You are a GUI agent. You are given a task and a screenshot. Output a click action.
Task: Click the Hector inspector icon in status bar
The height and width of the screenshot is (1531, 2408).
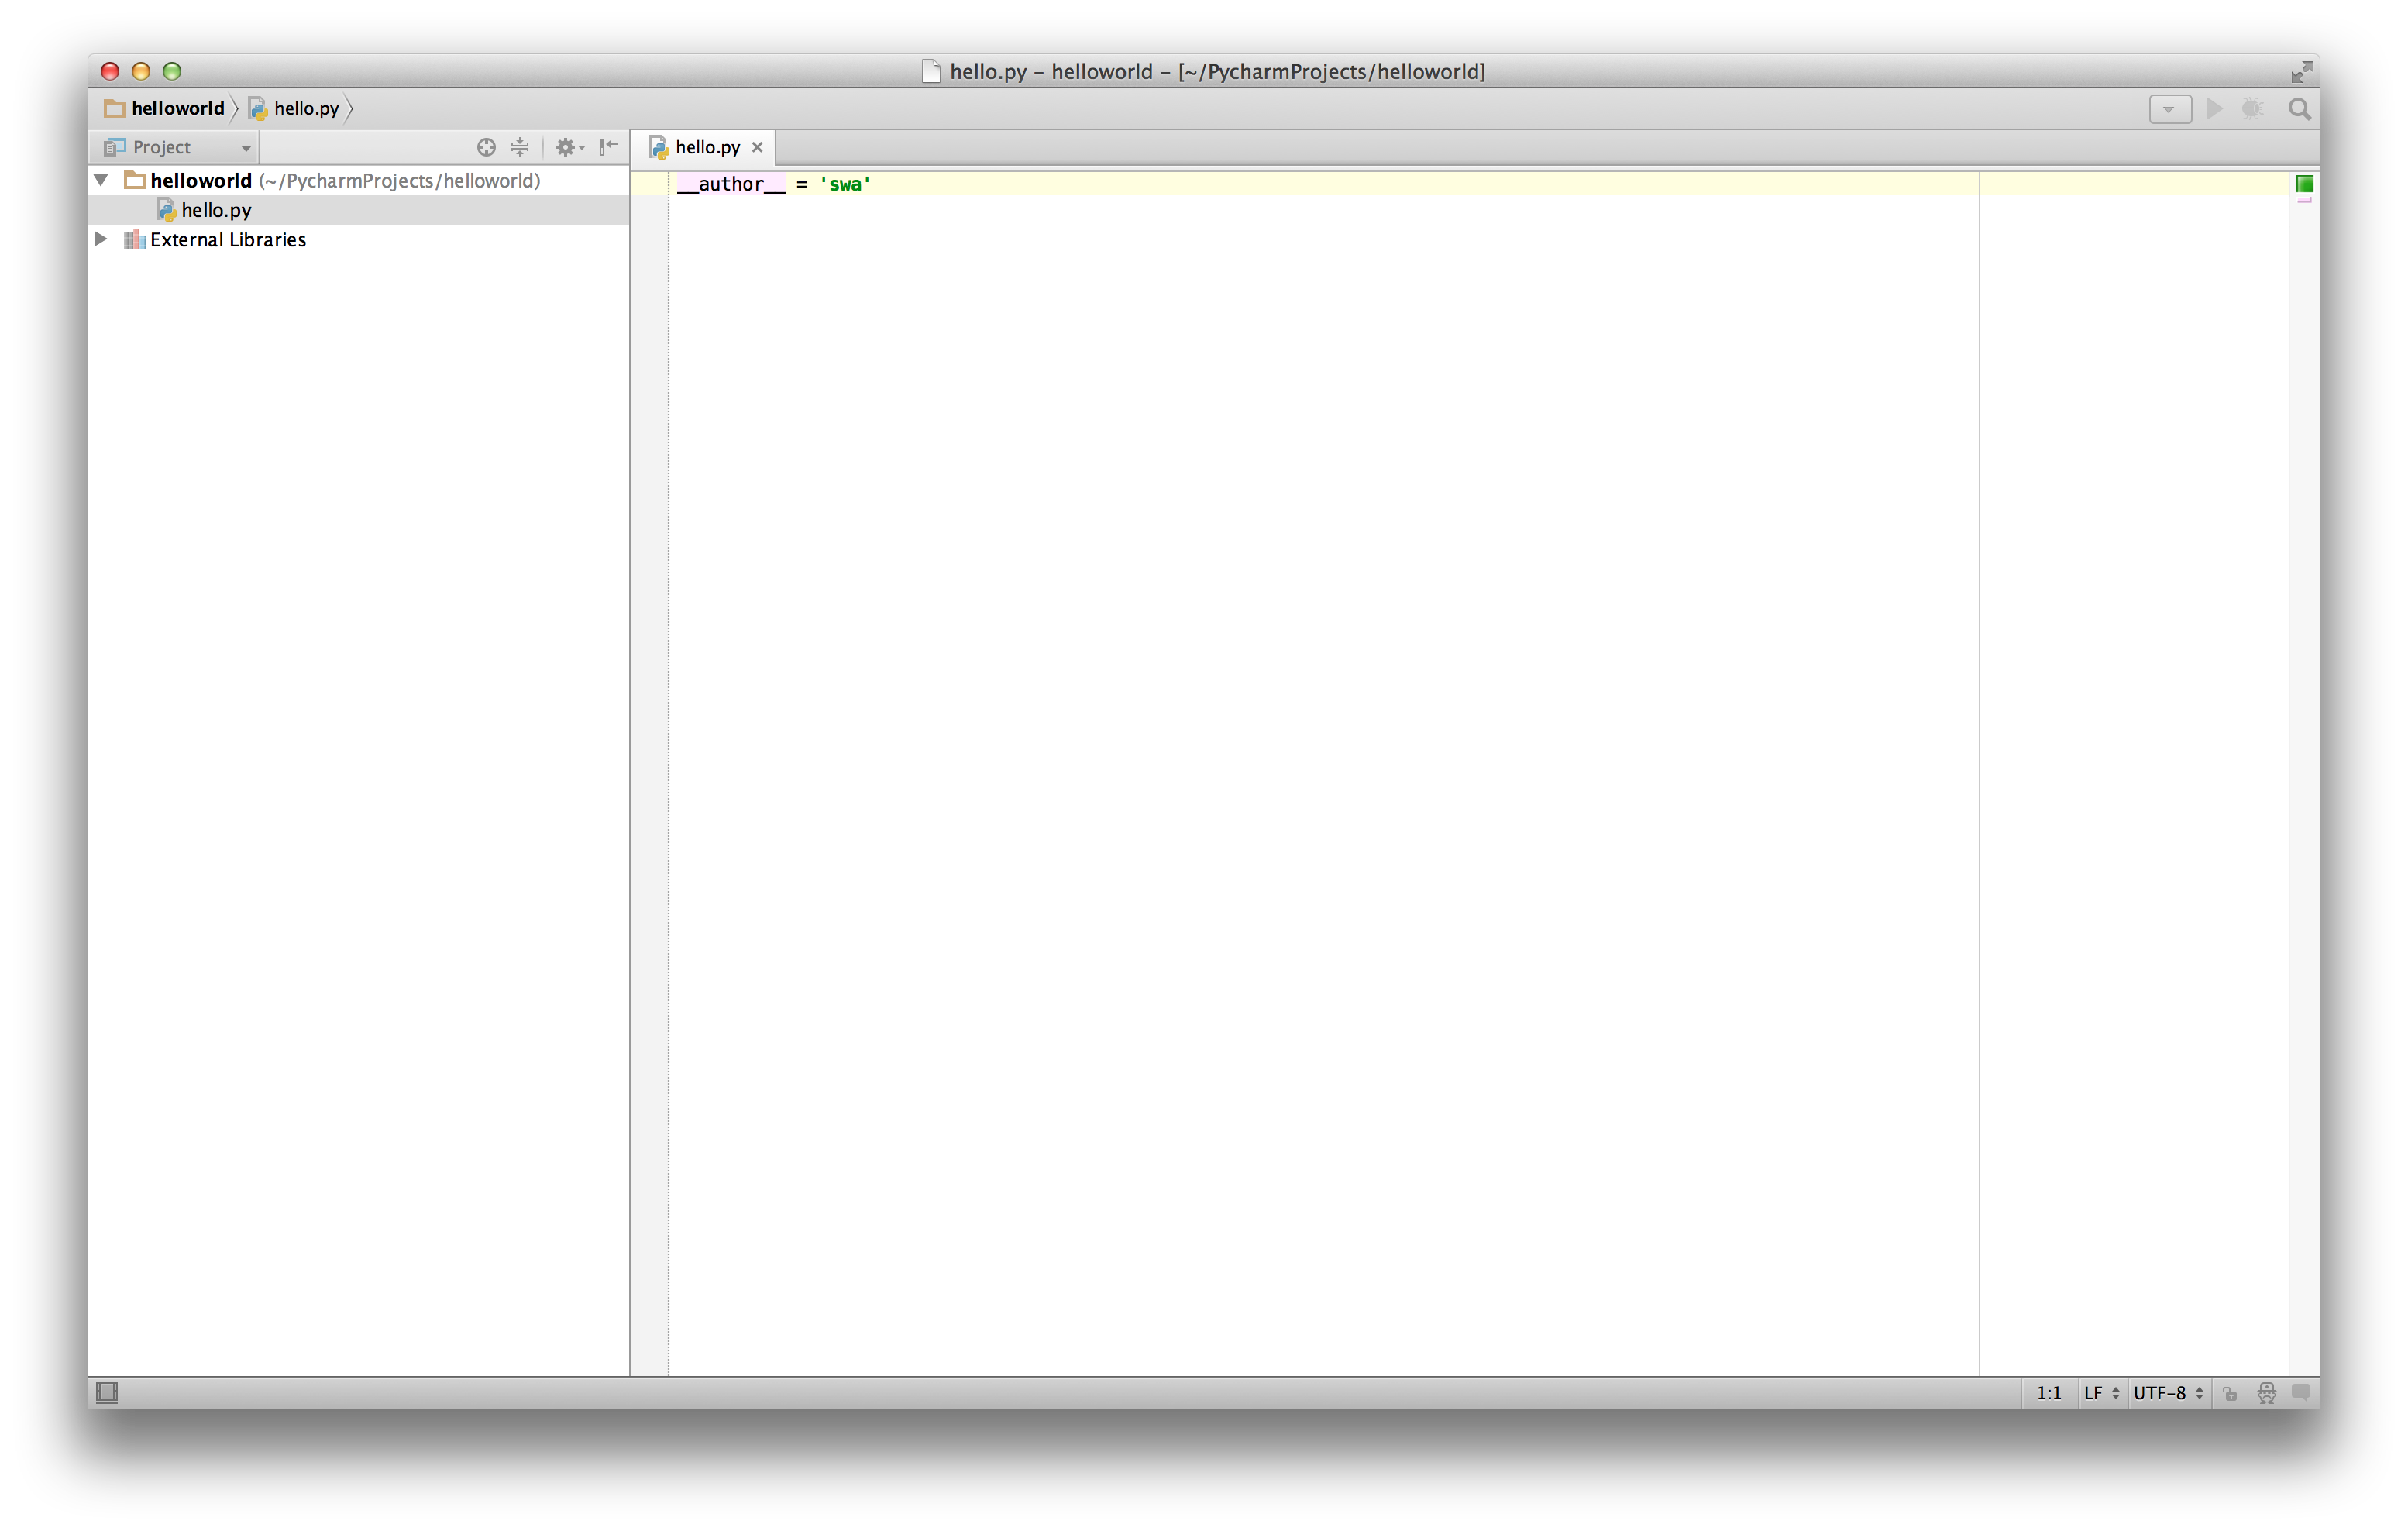pos(2267,1392)
